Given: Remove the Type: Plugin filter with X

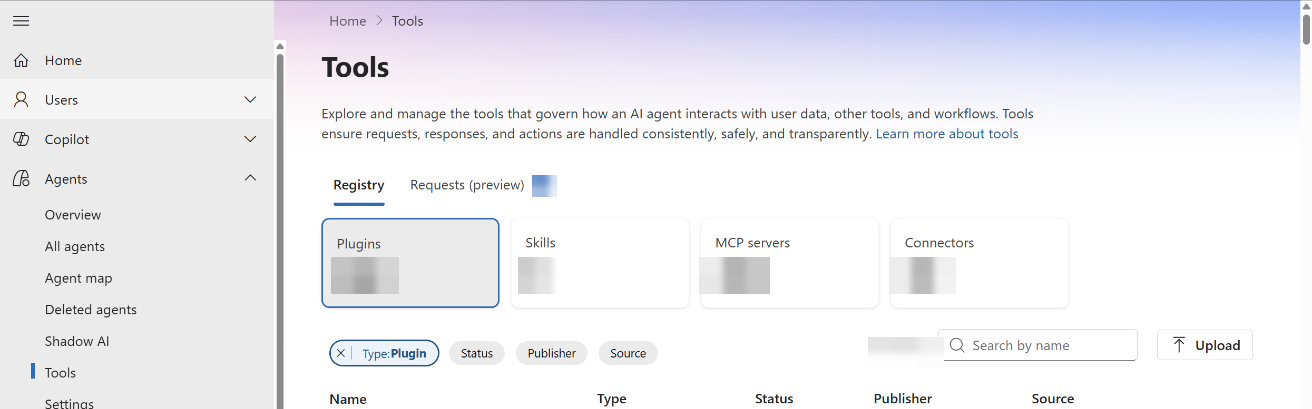Looking at the screenshot, I should (341, 353).
